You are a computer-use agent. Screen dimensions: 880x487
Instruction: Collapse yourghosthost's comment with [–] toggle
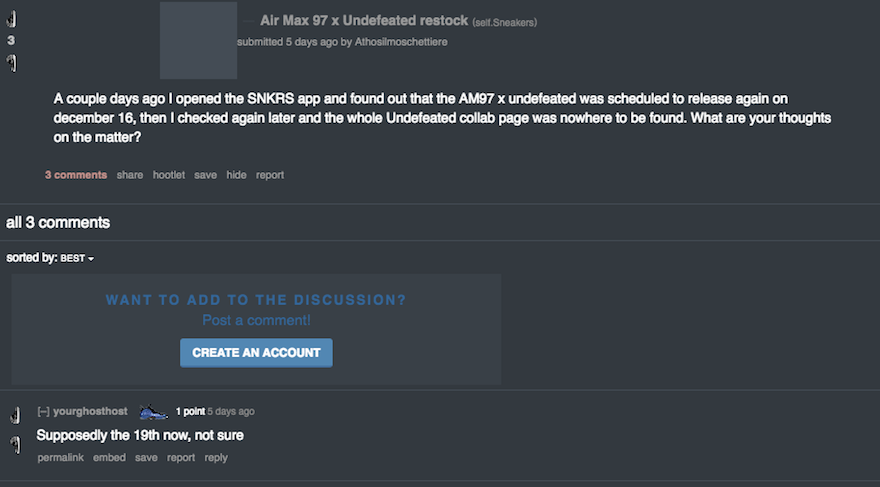click(x=43, y=411)
